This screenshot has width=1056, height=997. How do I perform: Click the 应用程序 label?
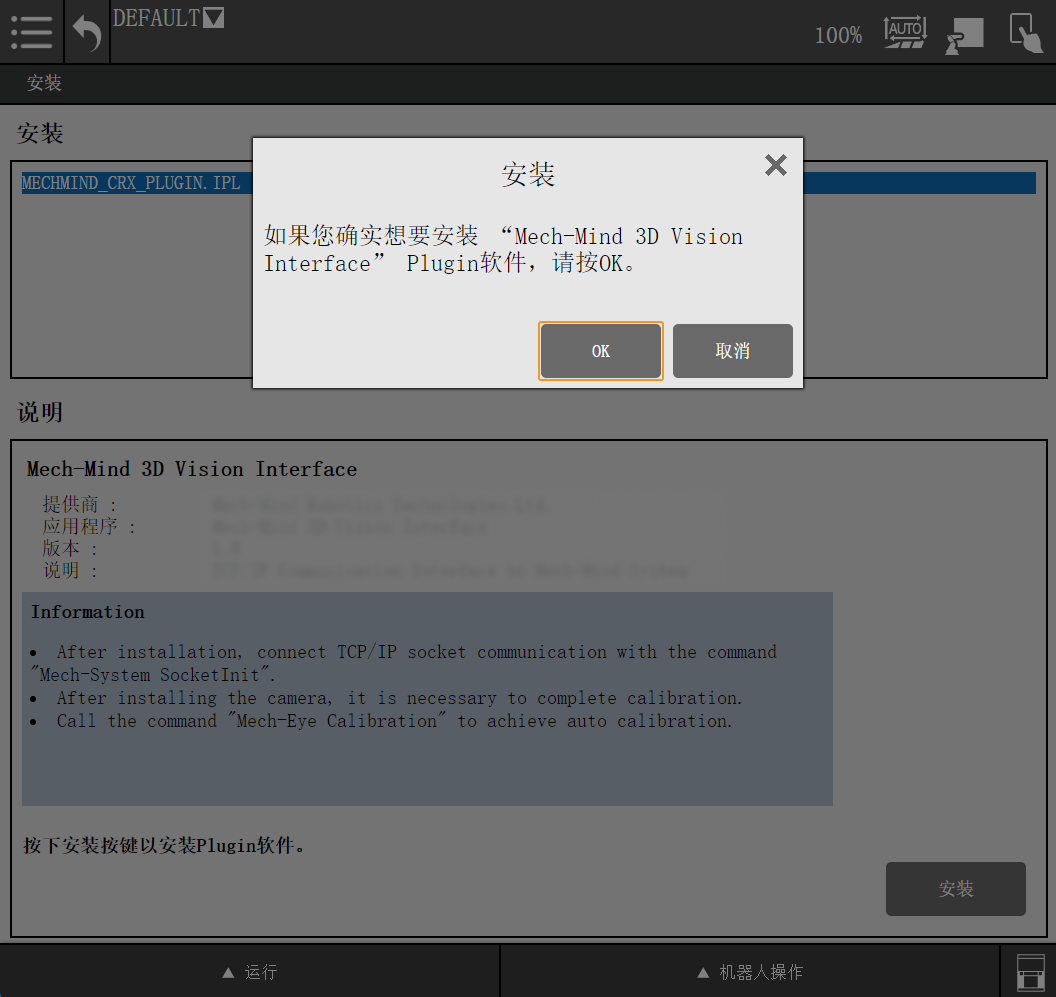pyautogui.click(x=89, y=526)
